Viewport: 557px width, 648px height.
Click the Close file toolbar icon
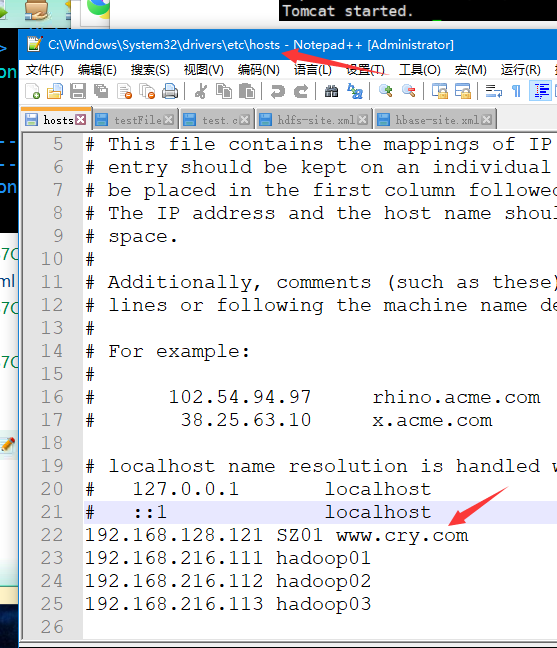[124, 91]
